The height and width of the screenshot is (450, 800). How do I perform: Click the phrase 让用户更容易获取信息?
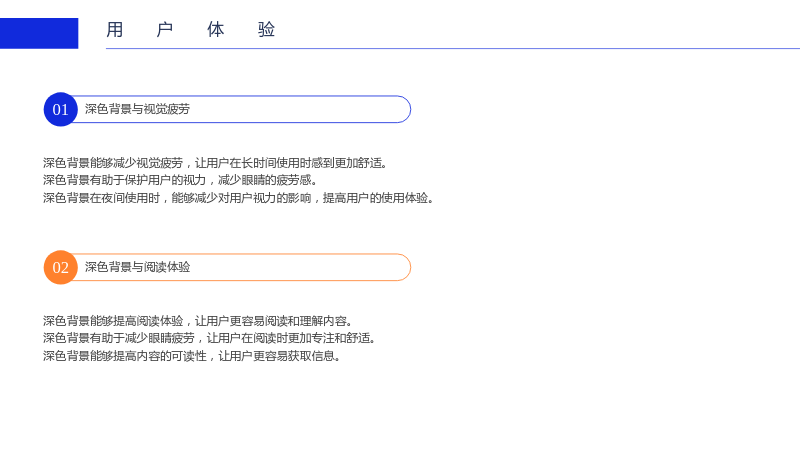pyautogui.click(x=277, y=356)
